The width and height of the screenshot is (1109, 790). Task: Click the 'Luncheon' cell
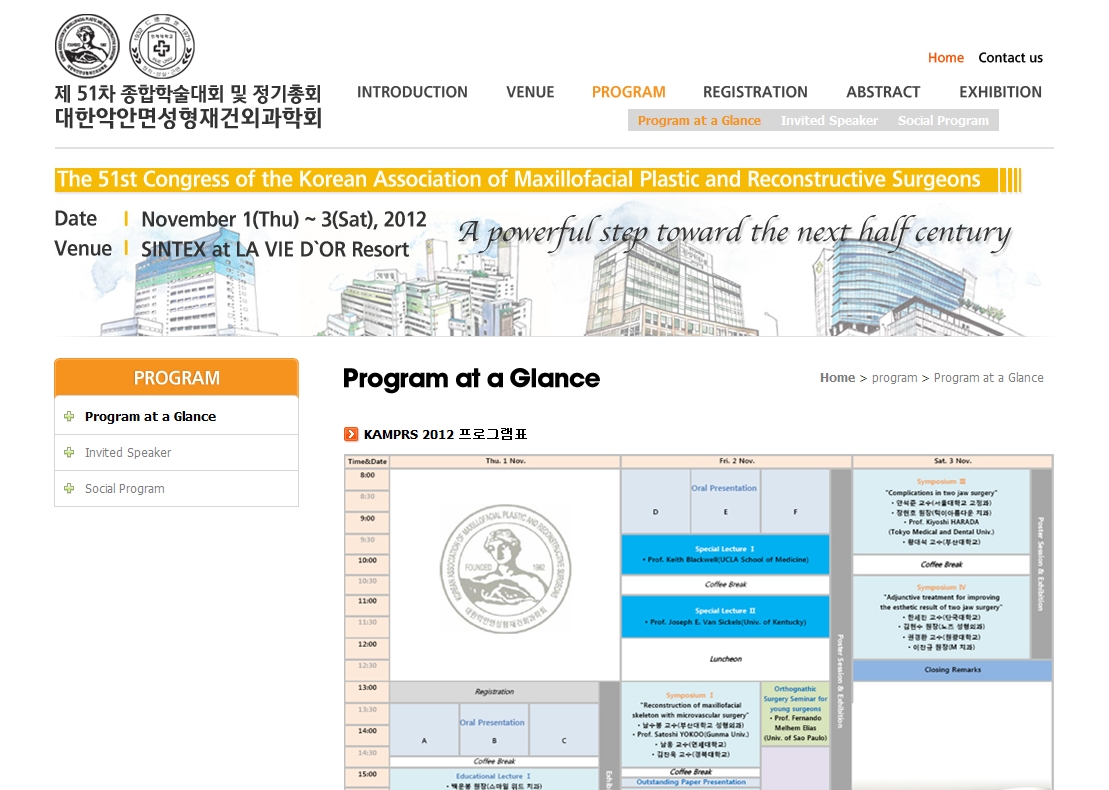coord(725,659)
